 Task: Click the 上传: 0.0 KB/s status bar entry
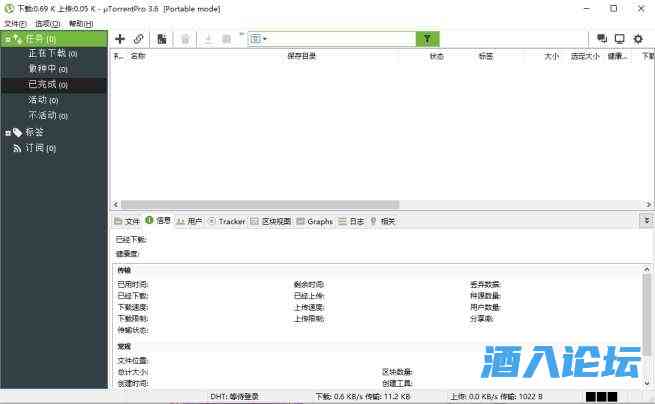pyautogui.click(x=496, y=396)
